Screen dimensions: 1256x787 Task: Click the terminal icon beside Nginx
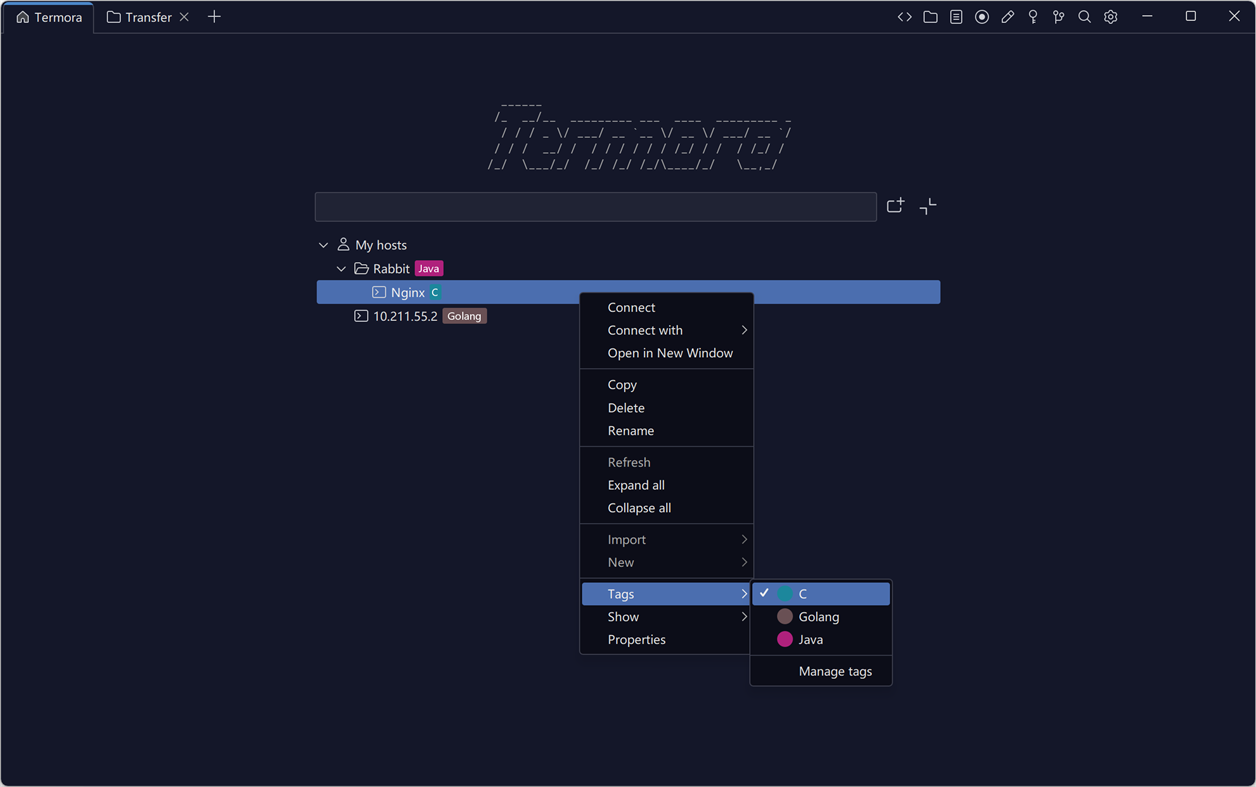coord(379,292)
